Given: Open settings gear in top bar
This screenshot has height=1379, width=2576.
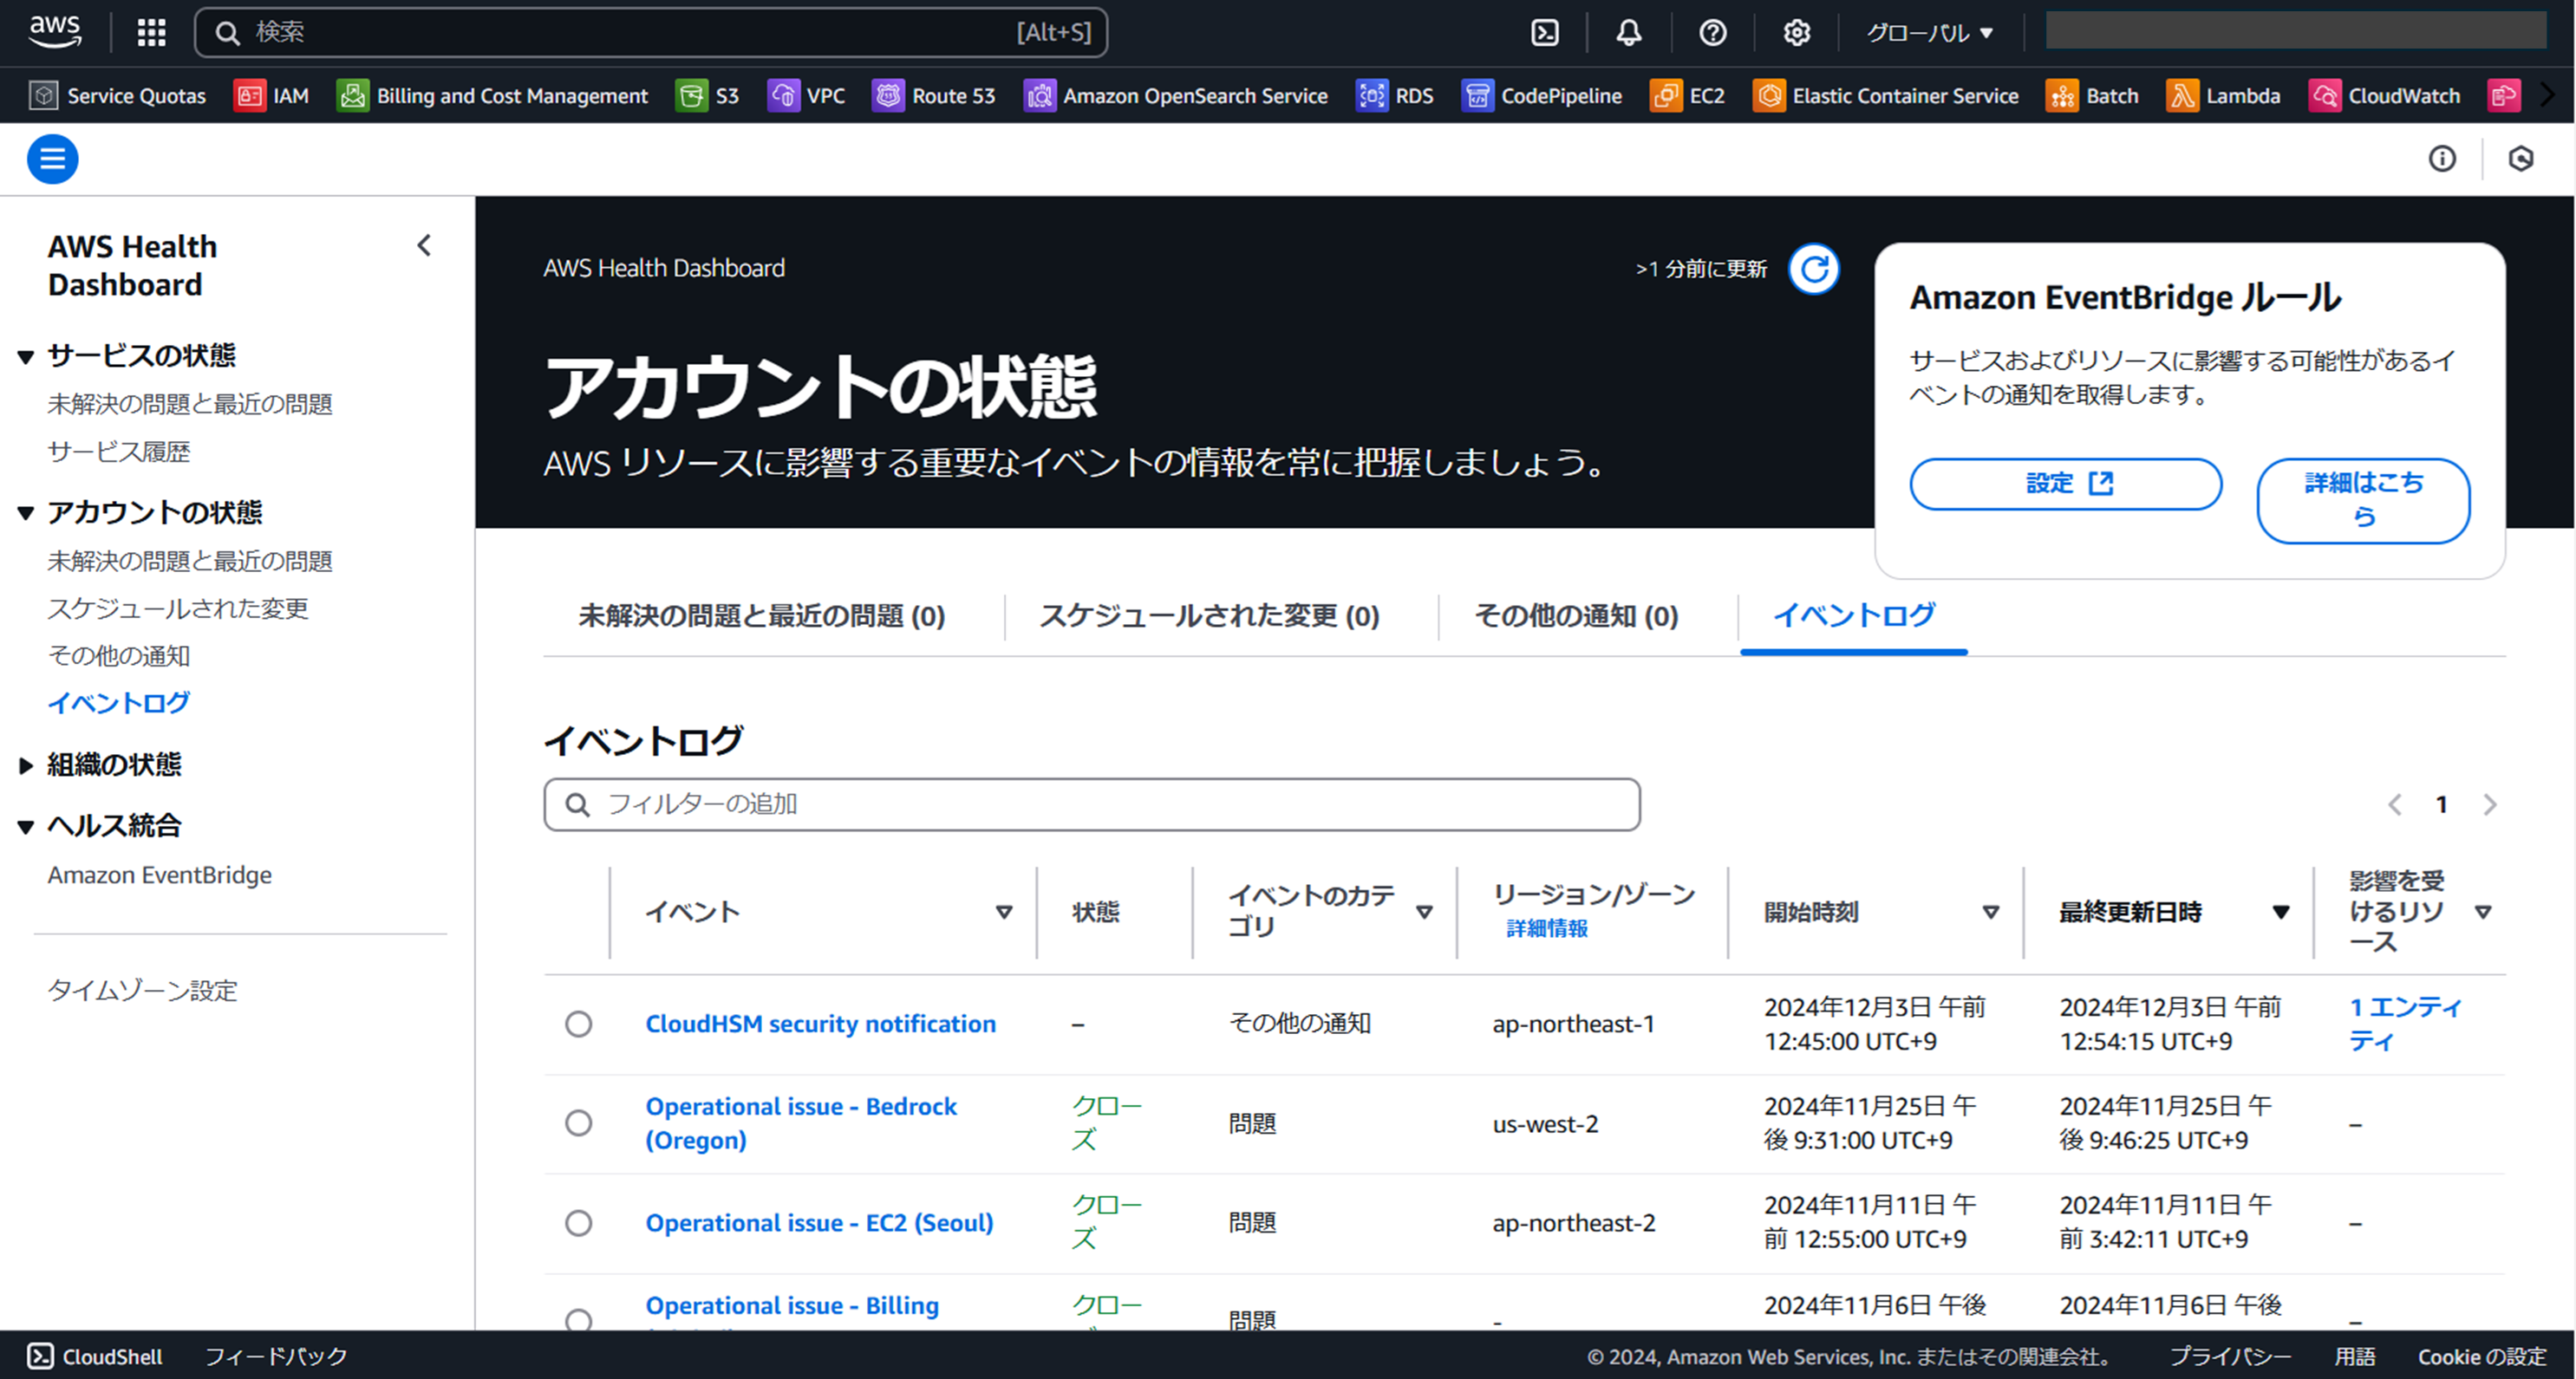Looking at the screenshot, I should tap(1796, 33).
